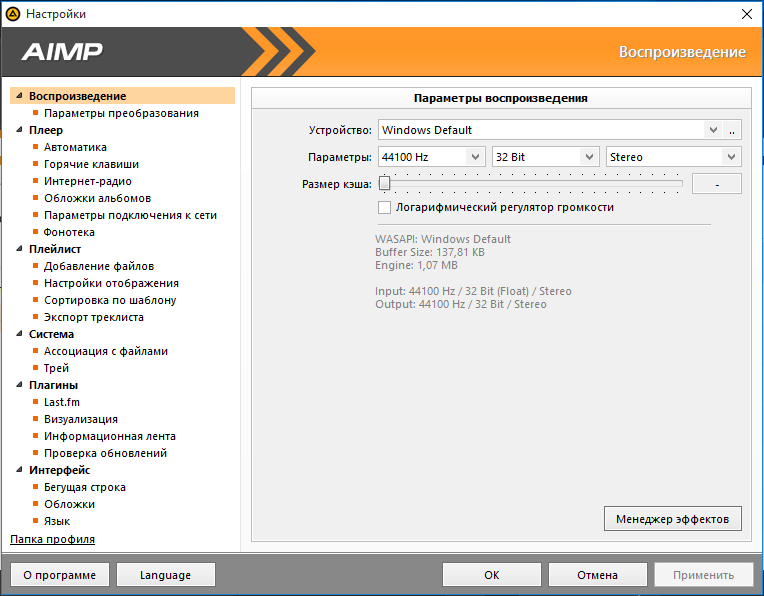Image resolution: width=764 pixels, height=596 pixels.
Task: Collapse the Плейлист tree section
Action: (19, 249)
